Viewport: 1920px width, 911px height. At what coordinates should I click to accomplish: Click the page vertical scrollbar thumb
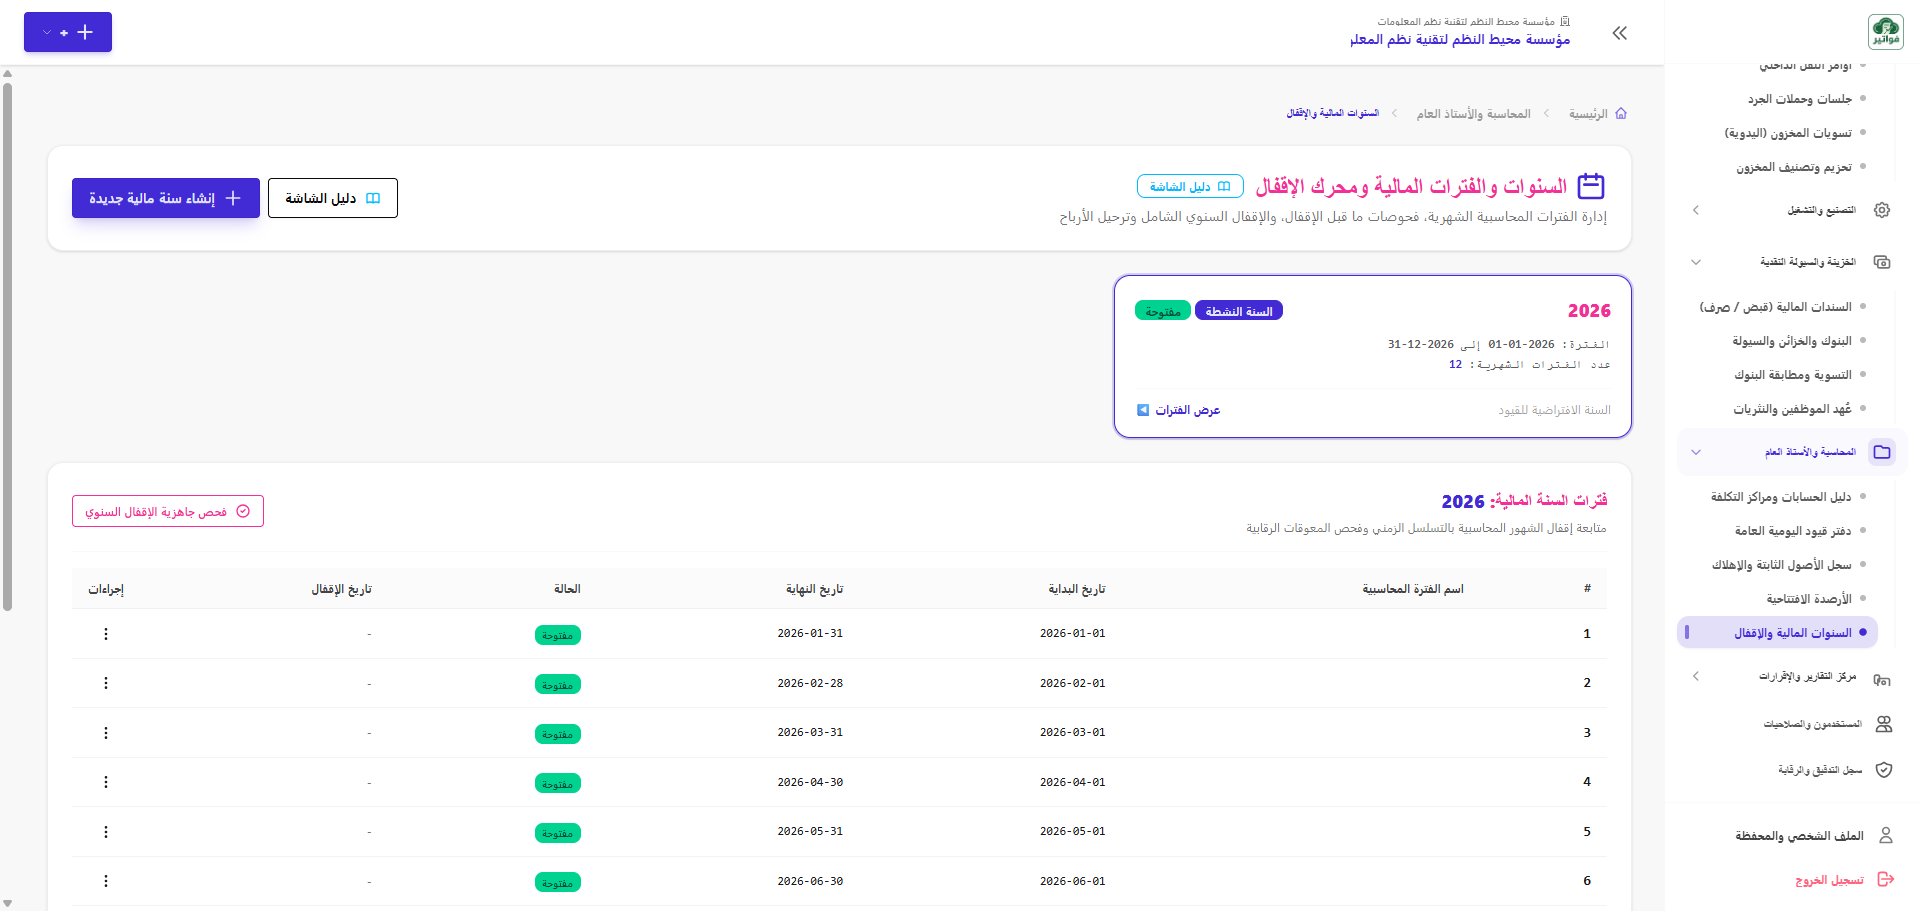click(x=8, y=345)
